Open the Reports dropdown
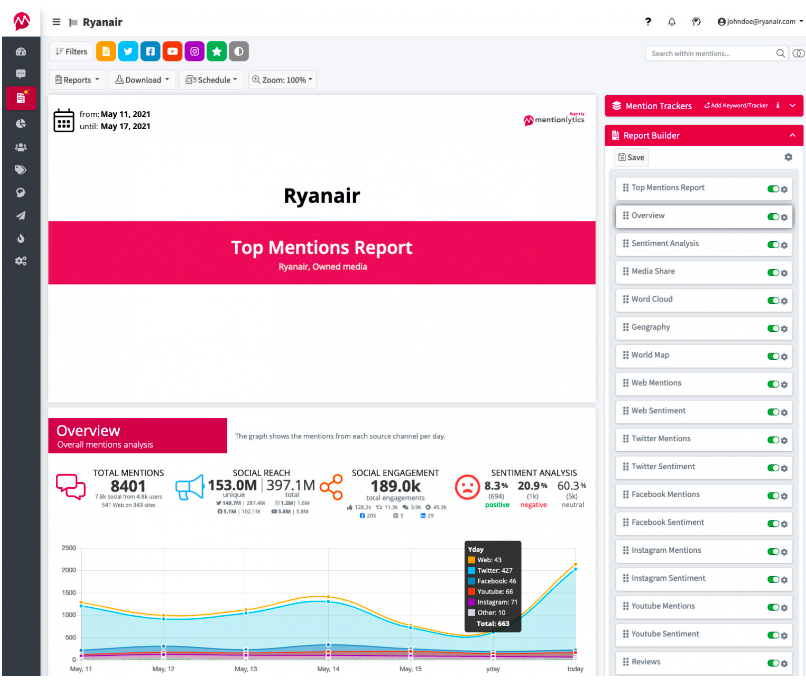 pyautogui.click(x=77, y=80)
